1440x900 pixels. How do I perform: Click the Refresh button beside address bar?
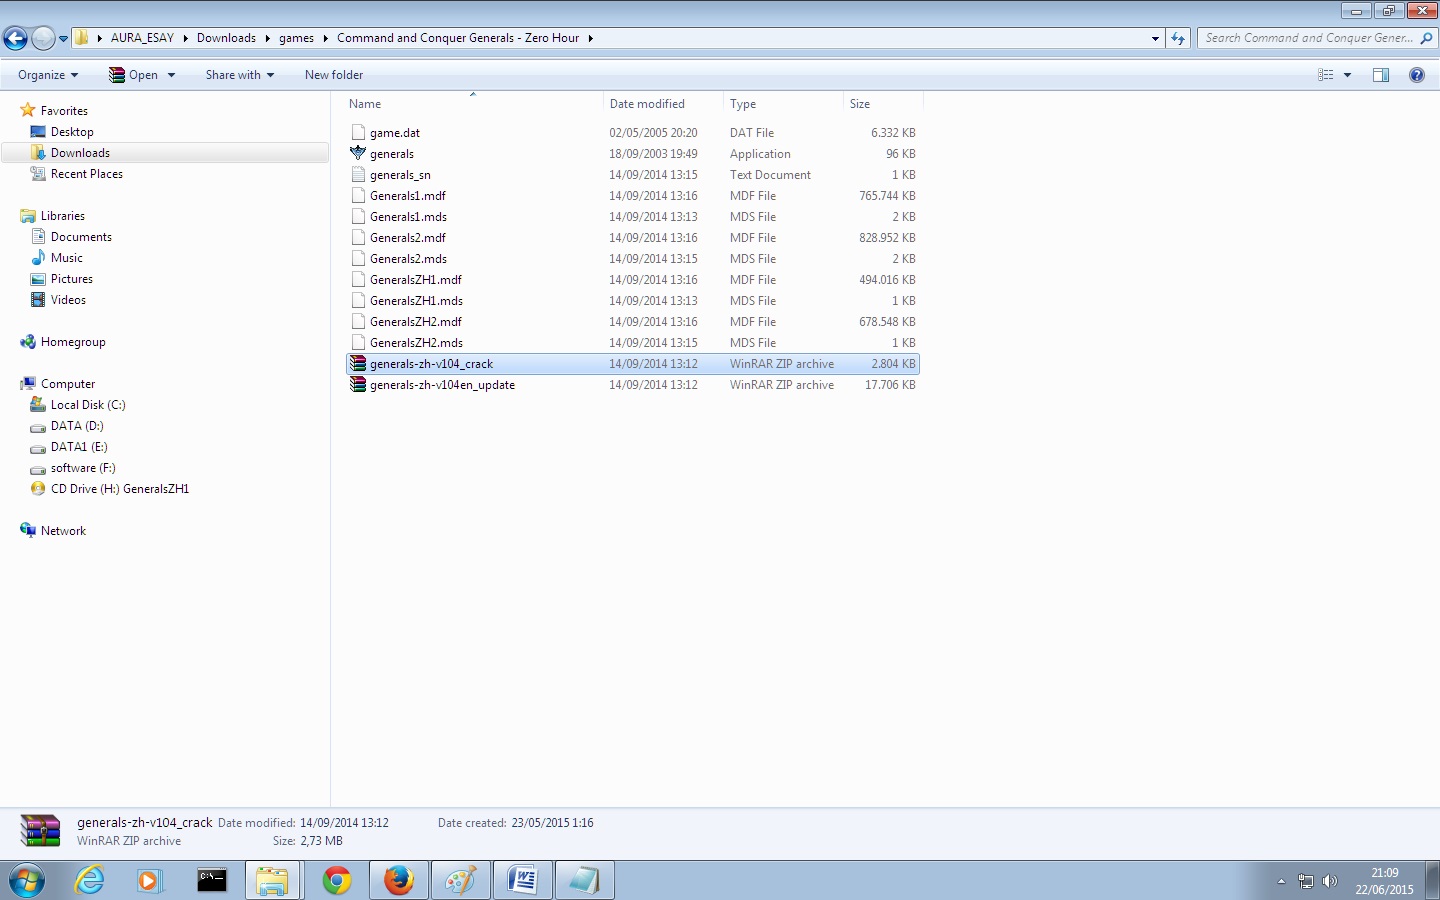tap(1178, 38)
